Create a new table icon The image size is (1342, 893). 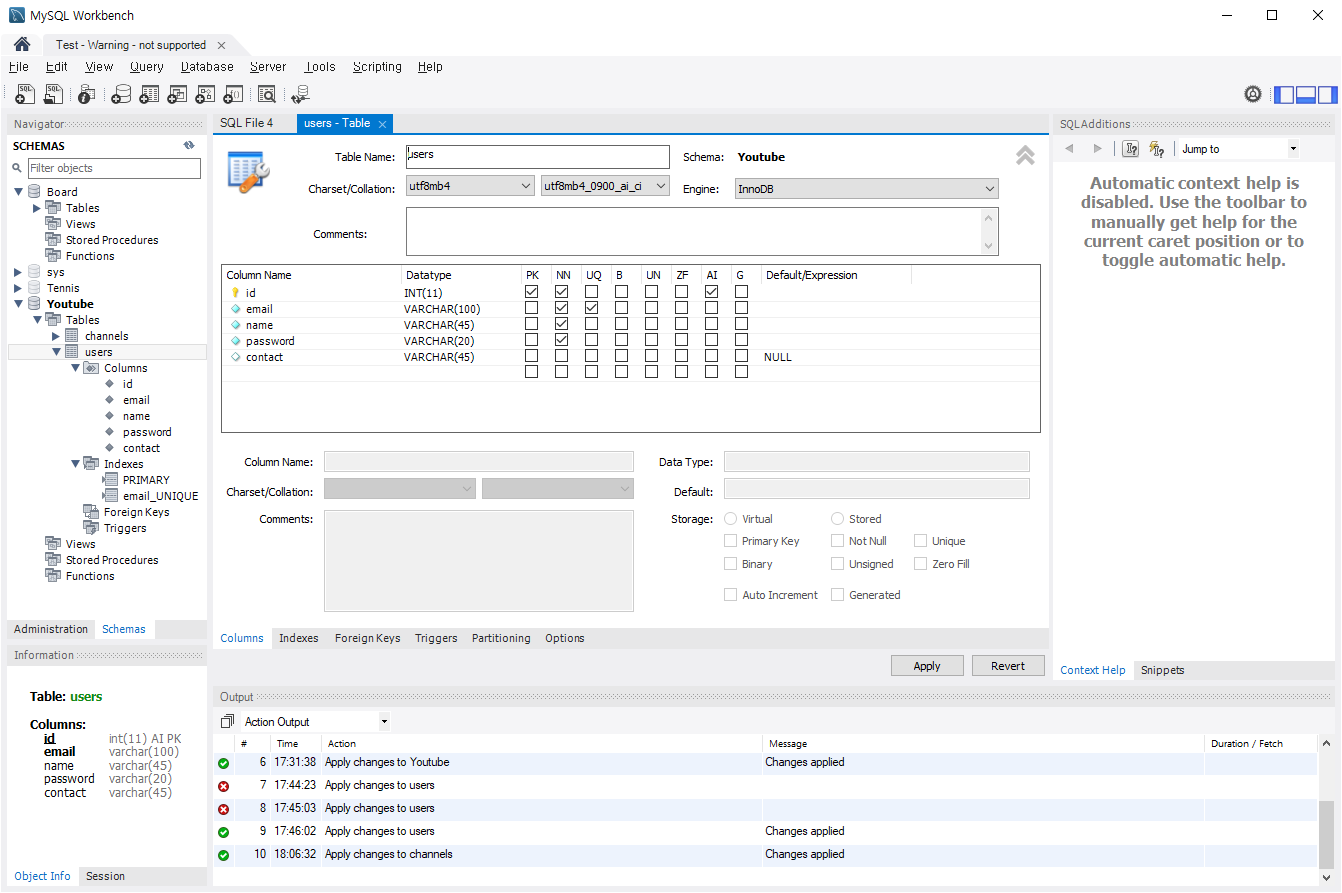[149, 94]
